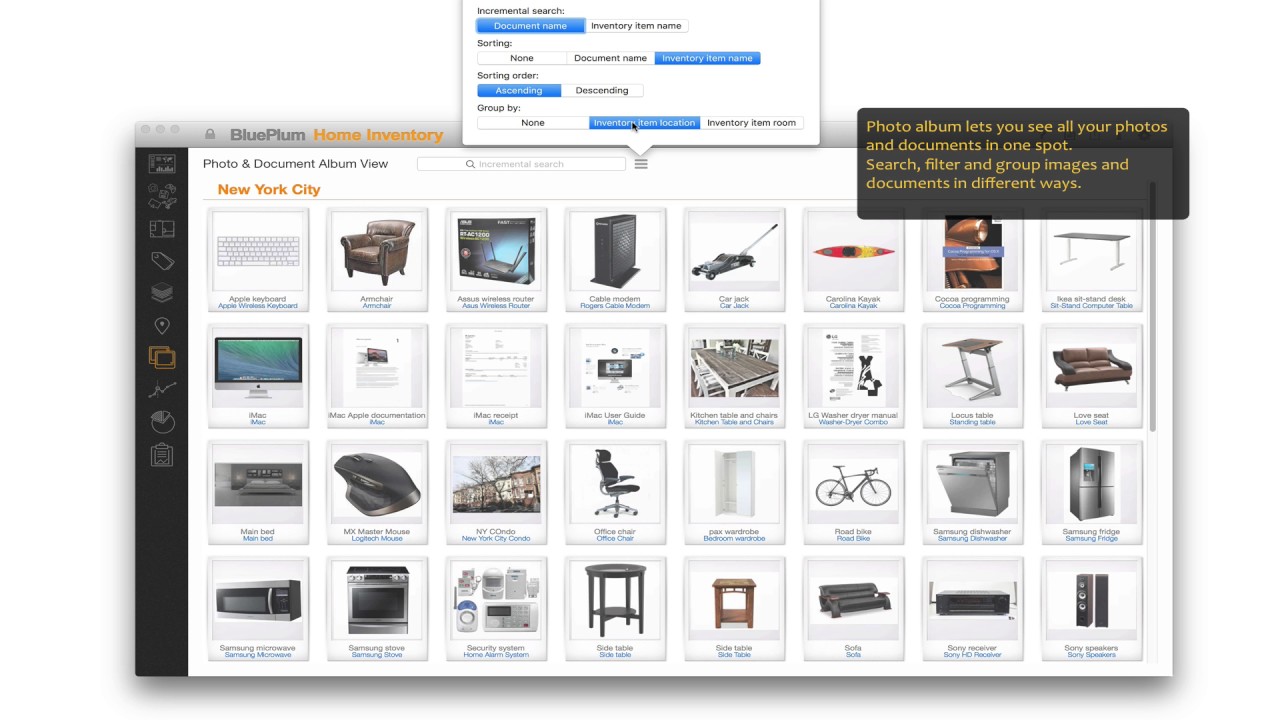Set incremental search to Document name
This screenshot has height=720, width=1280.
coord(530,26)
